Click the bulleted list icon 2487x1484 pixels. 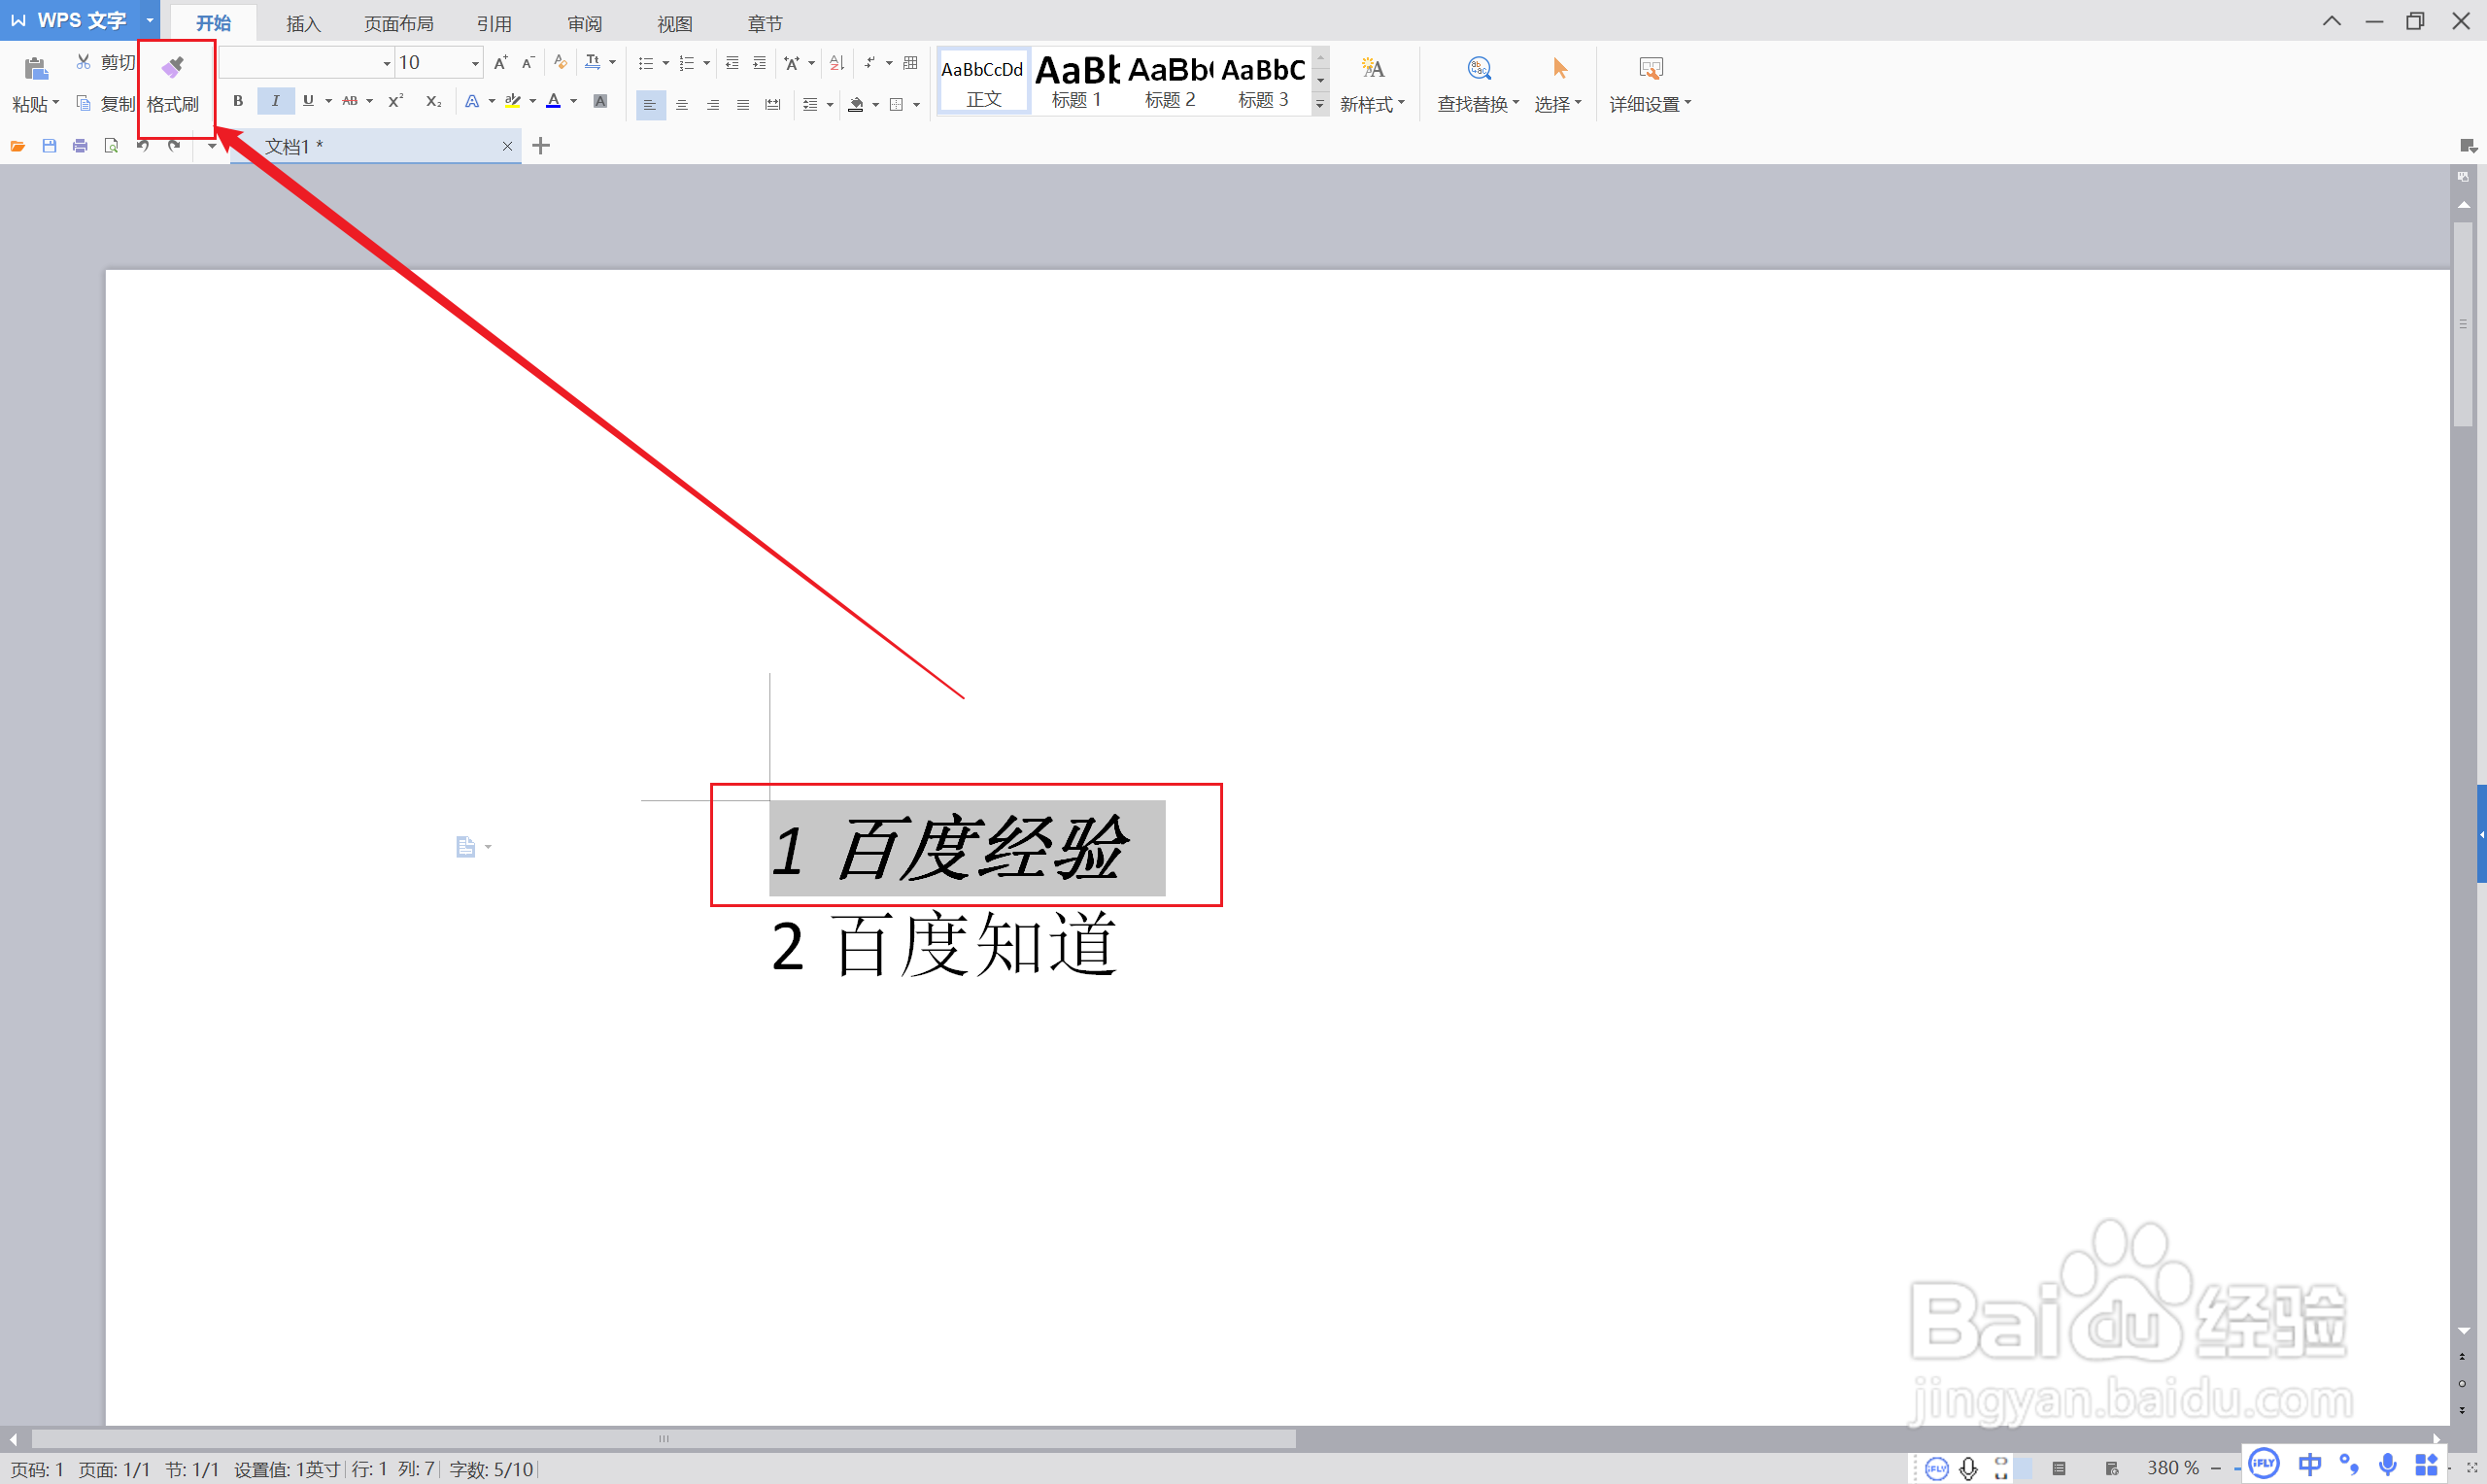coord(646,63)
